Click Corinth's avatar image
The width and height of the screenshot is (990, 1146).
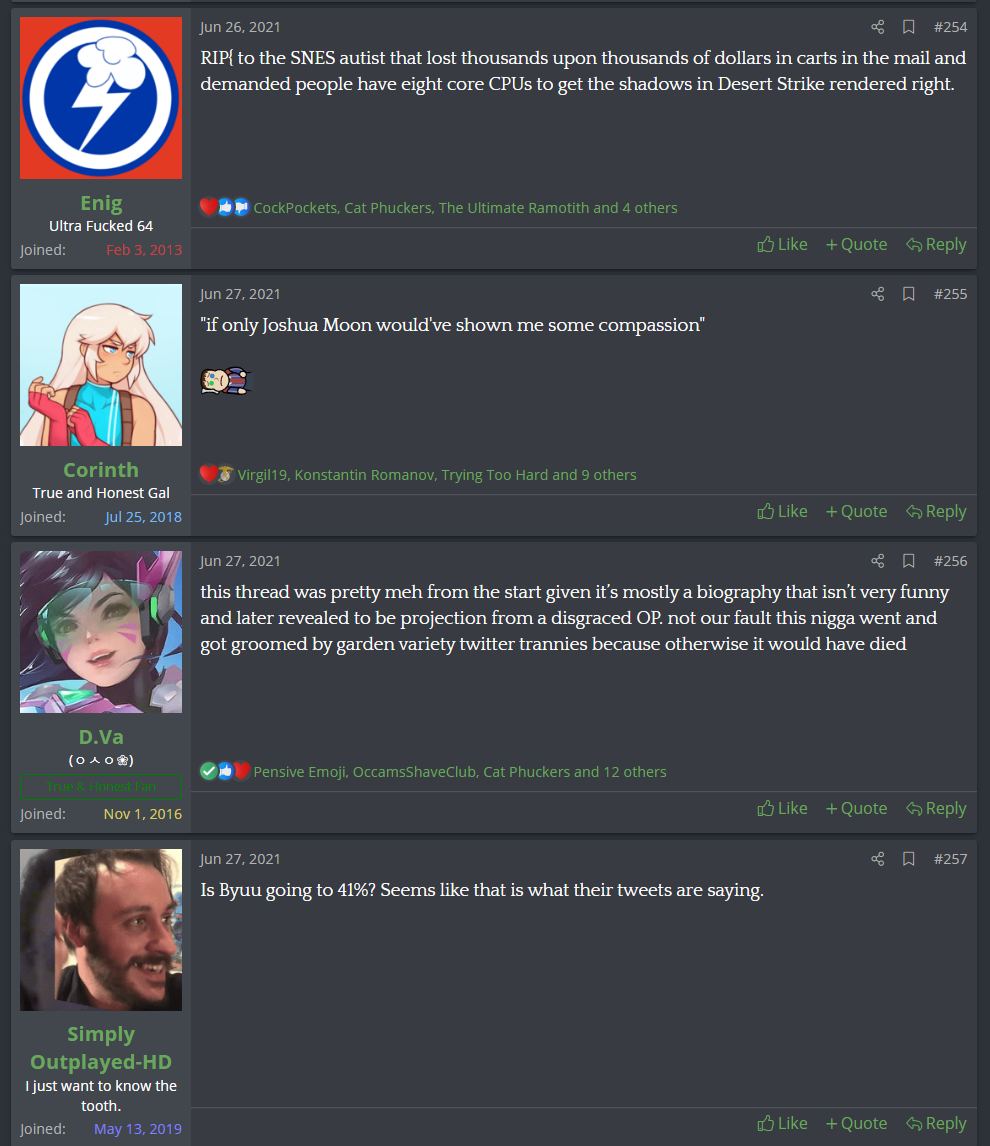(101, 365)
